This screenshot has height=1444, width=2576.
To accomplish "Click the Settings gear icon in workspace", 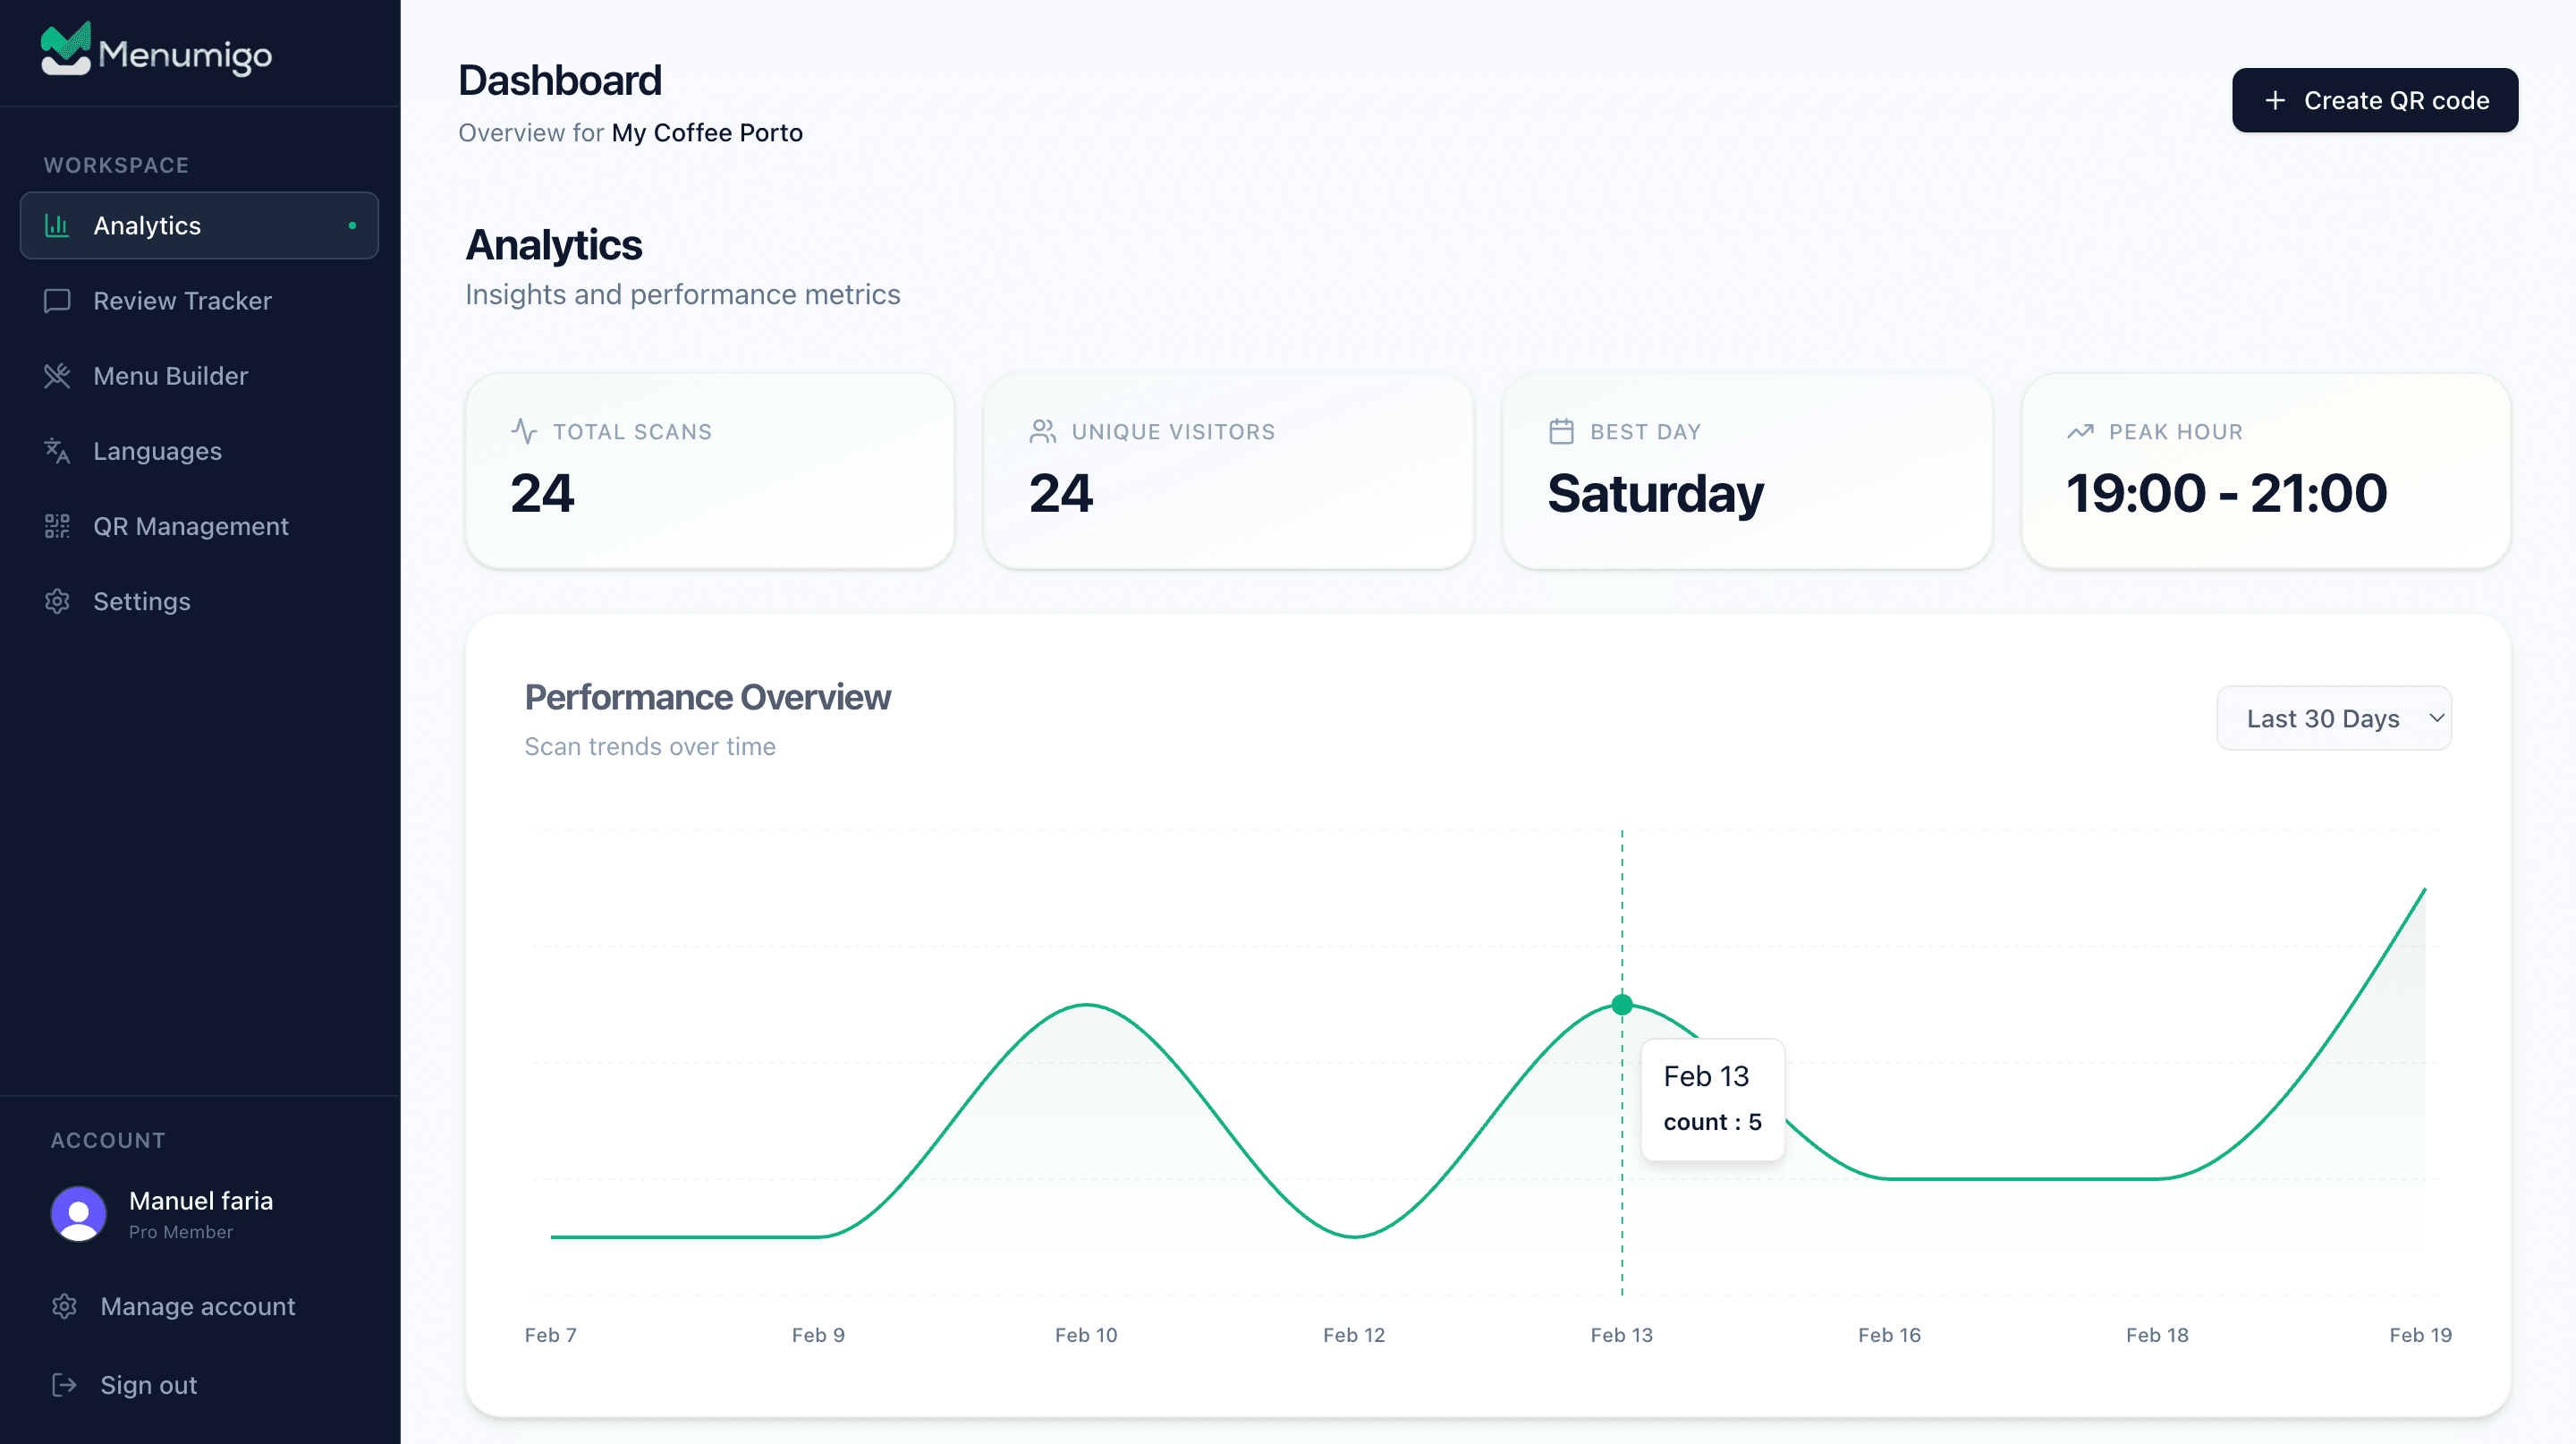I will tap(57, 601).
